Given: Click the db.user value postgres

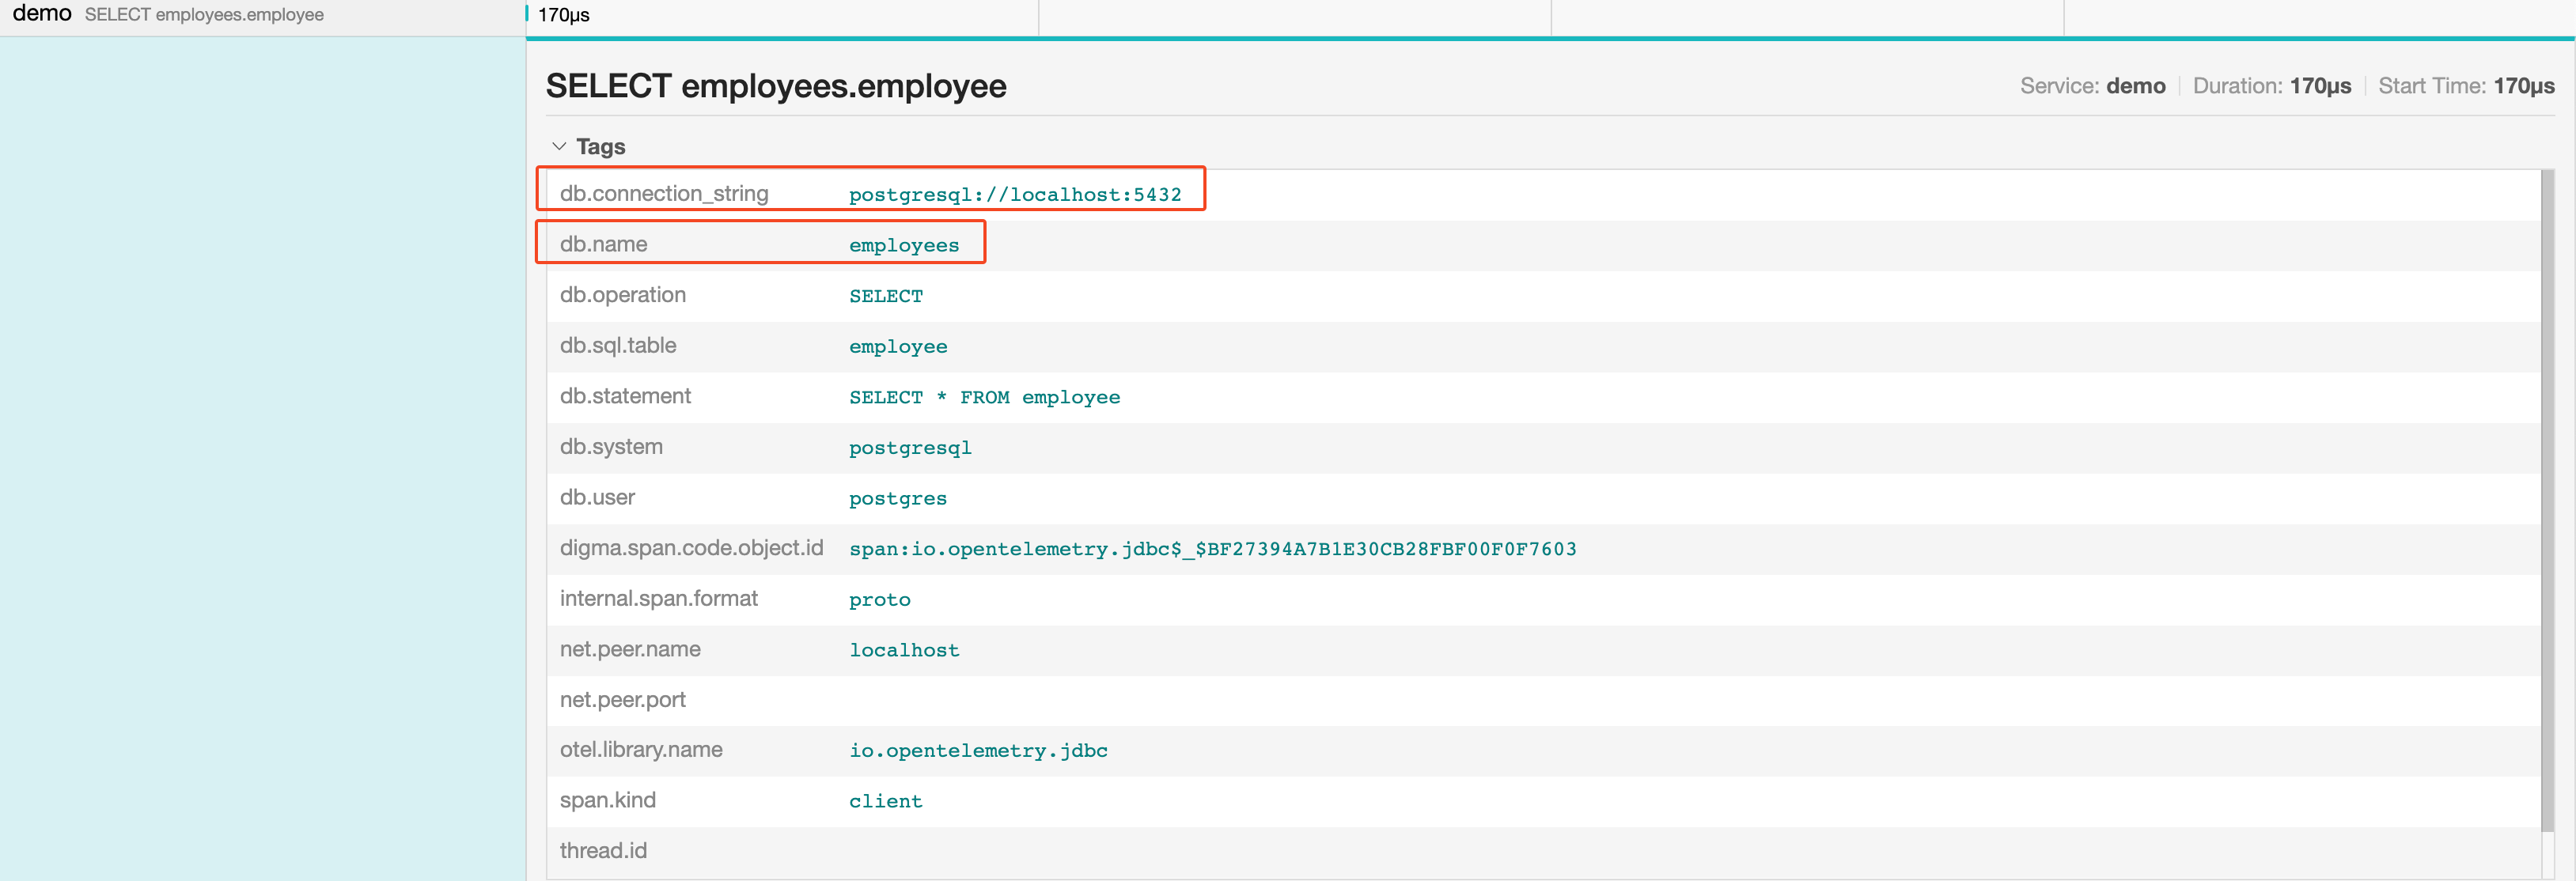Looking at the screenshot, I should click(x=897, y=498).
